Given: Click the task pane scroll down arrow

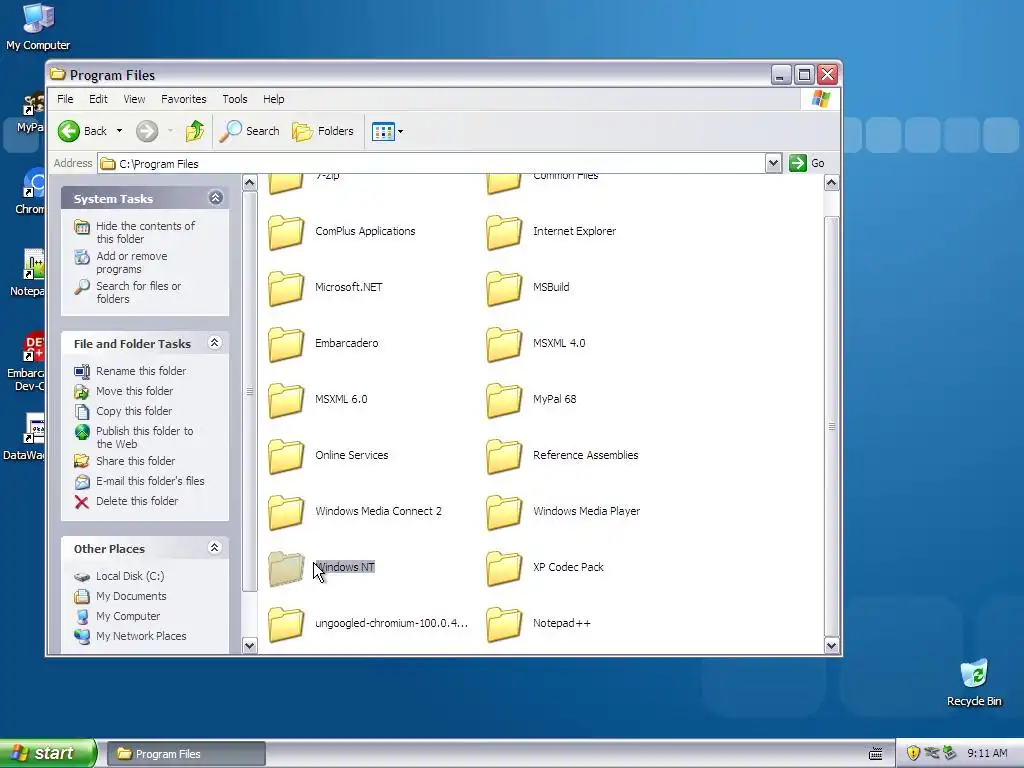Looking at the screenshot, I should (249, 646).
